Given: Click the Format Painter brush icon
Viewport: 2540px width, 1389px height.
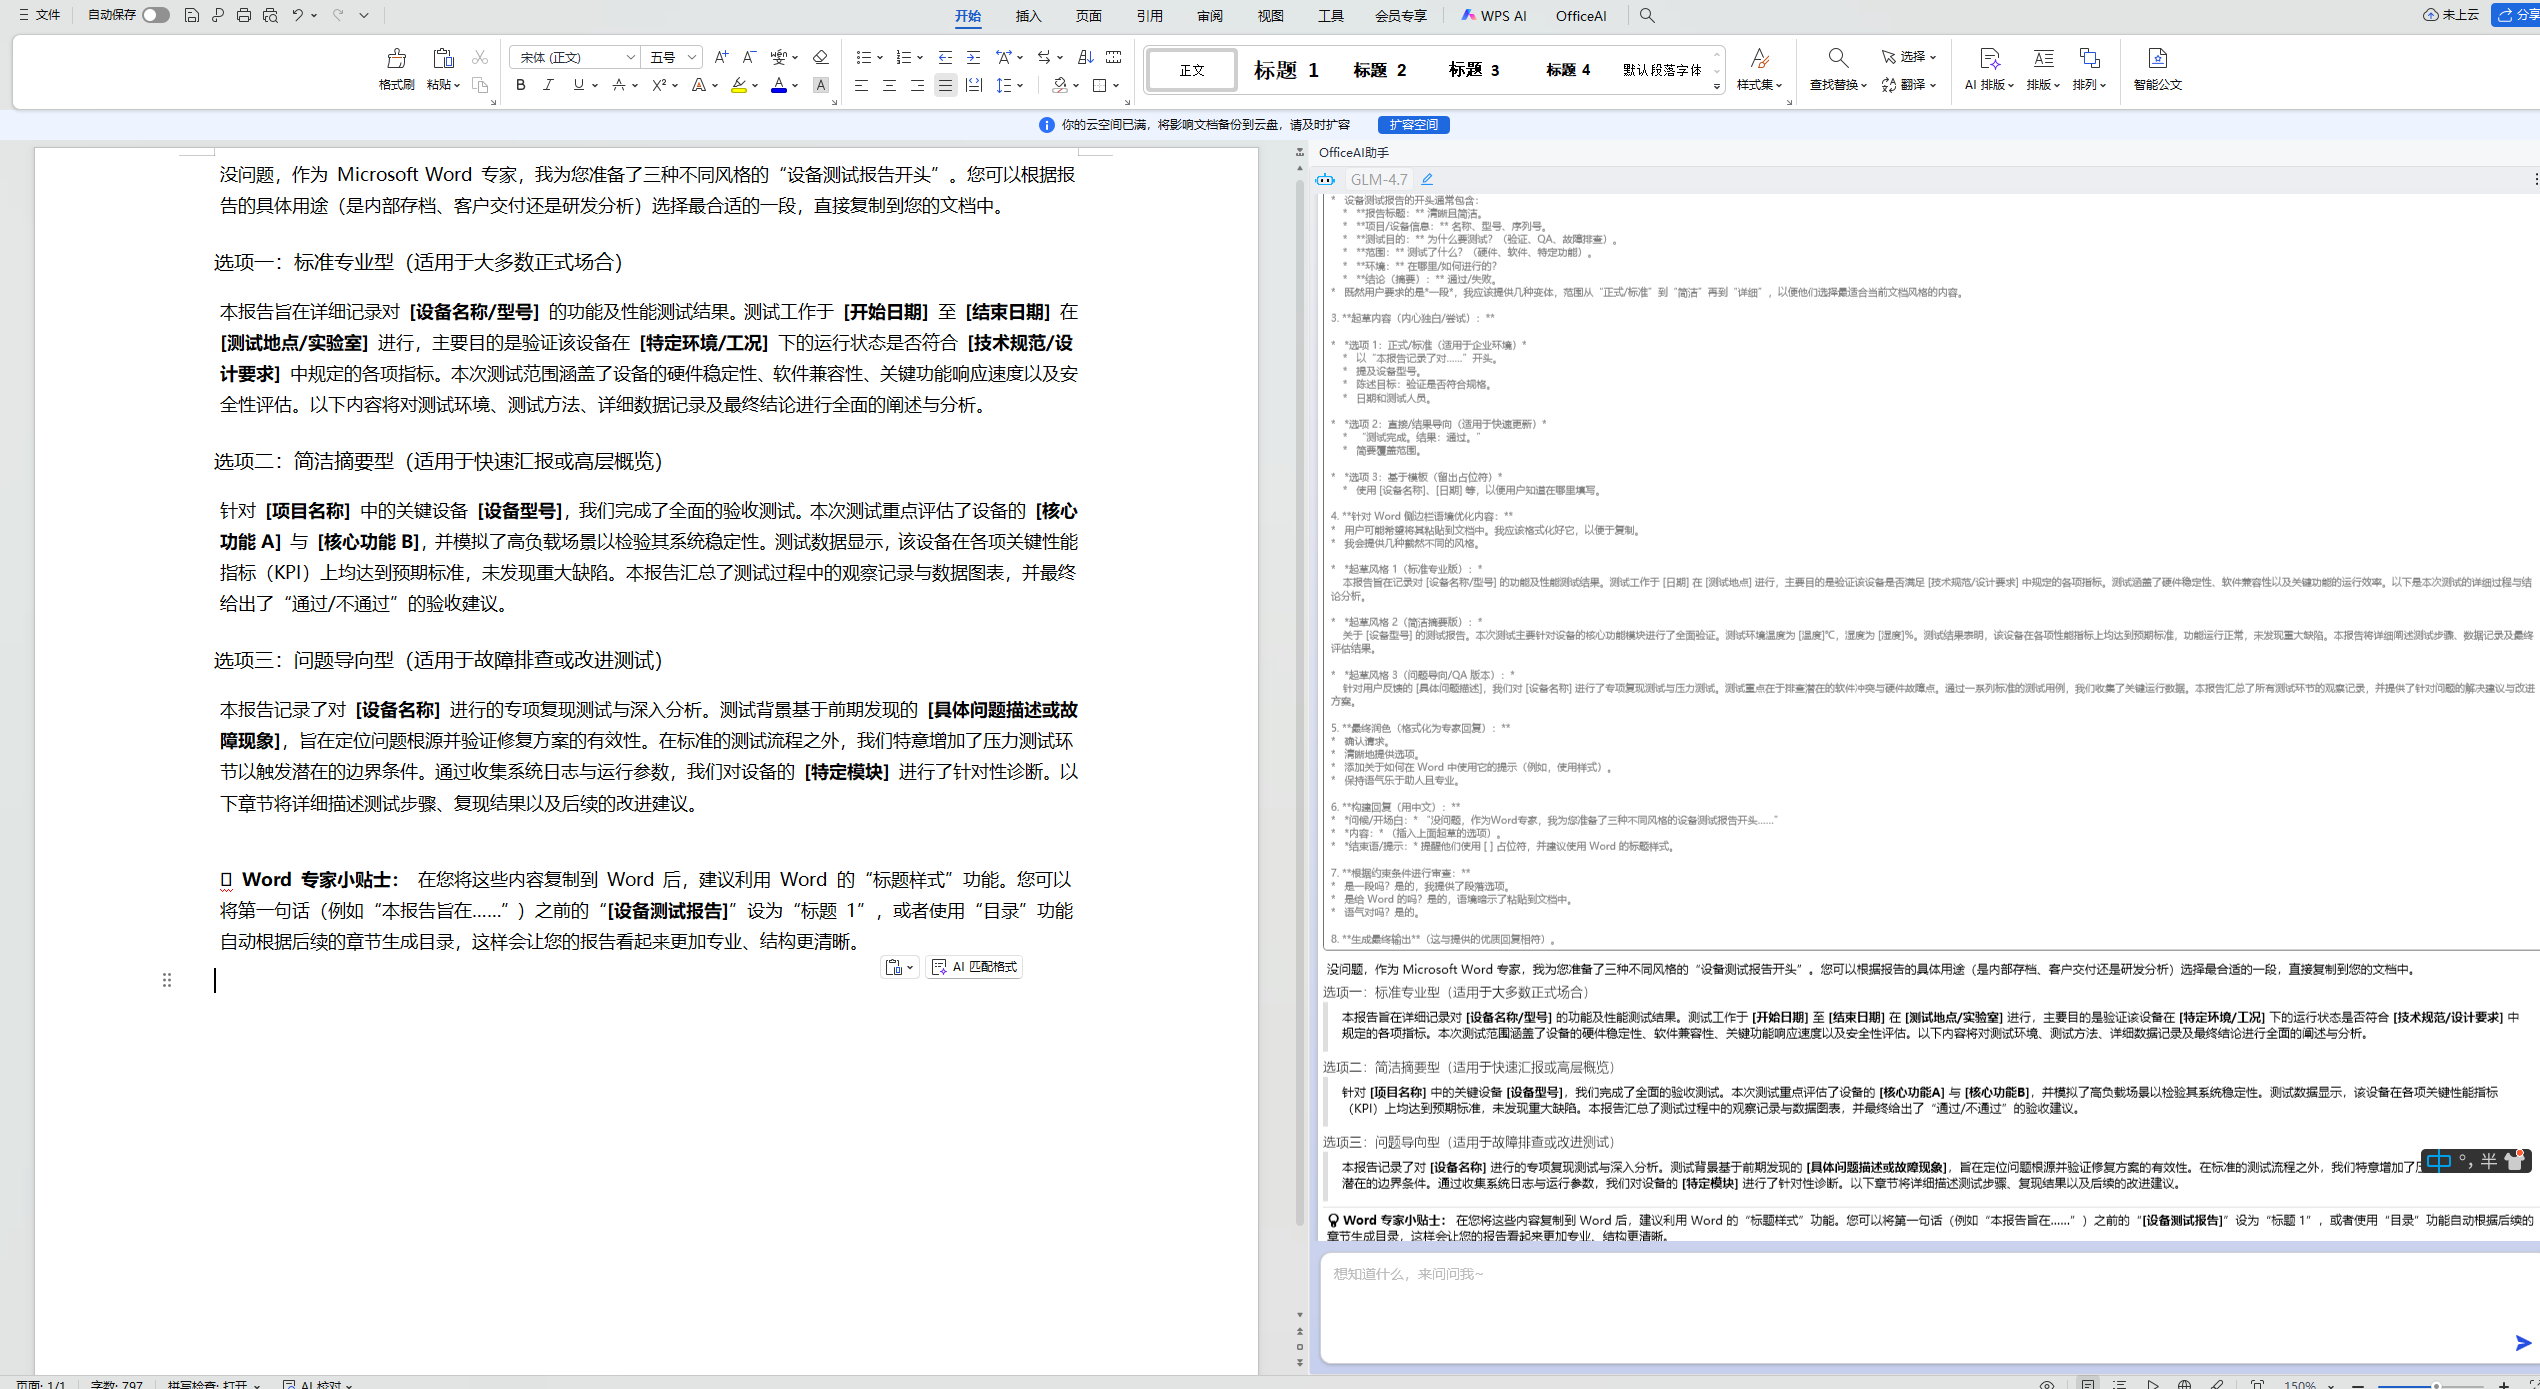Looking at the screenshot, I should pyautogui.click(x=396, y=59).
